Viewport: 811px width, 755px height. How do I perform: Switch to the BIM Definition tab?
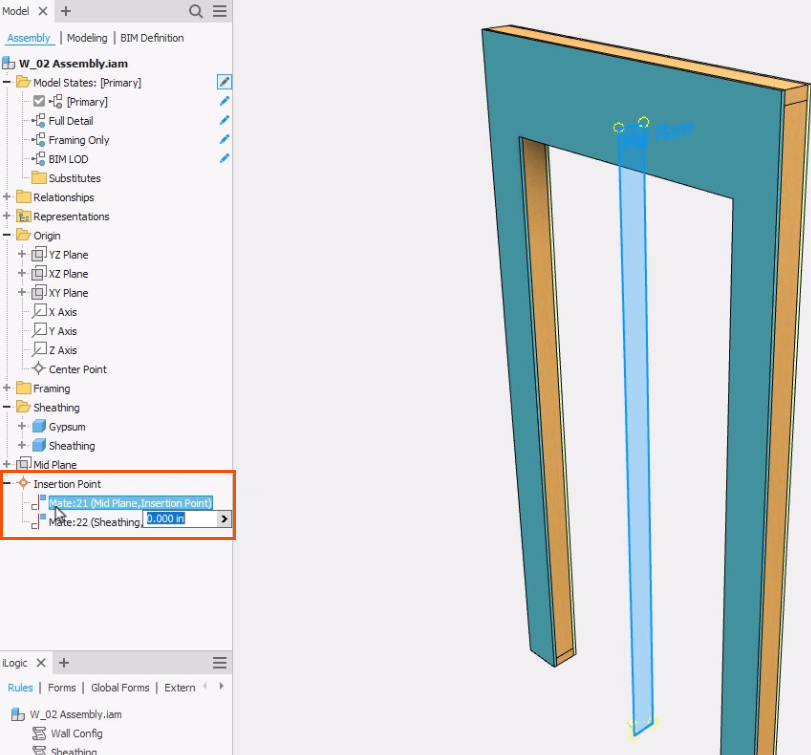pyautogui.click(x=152, y=38)
